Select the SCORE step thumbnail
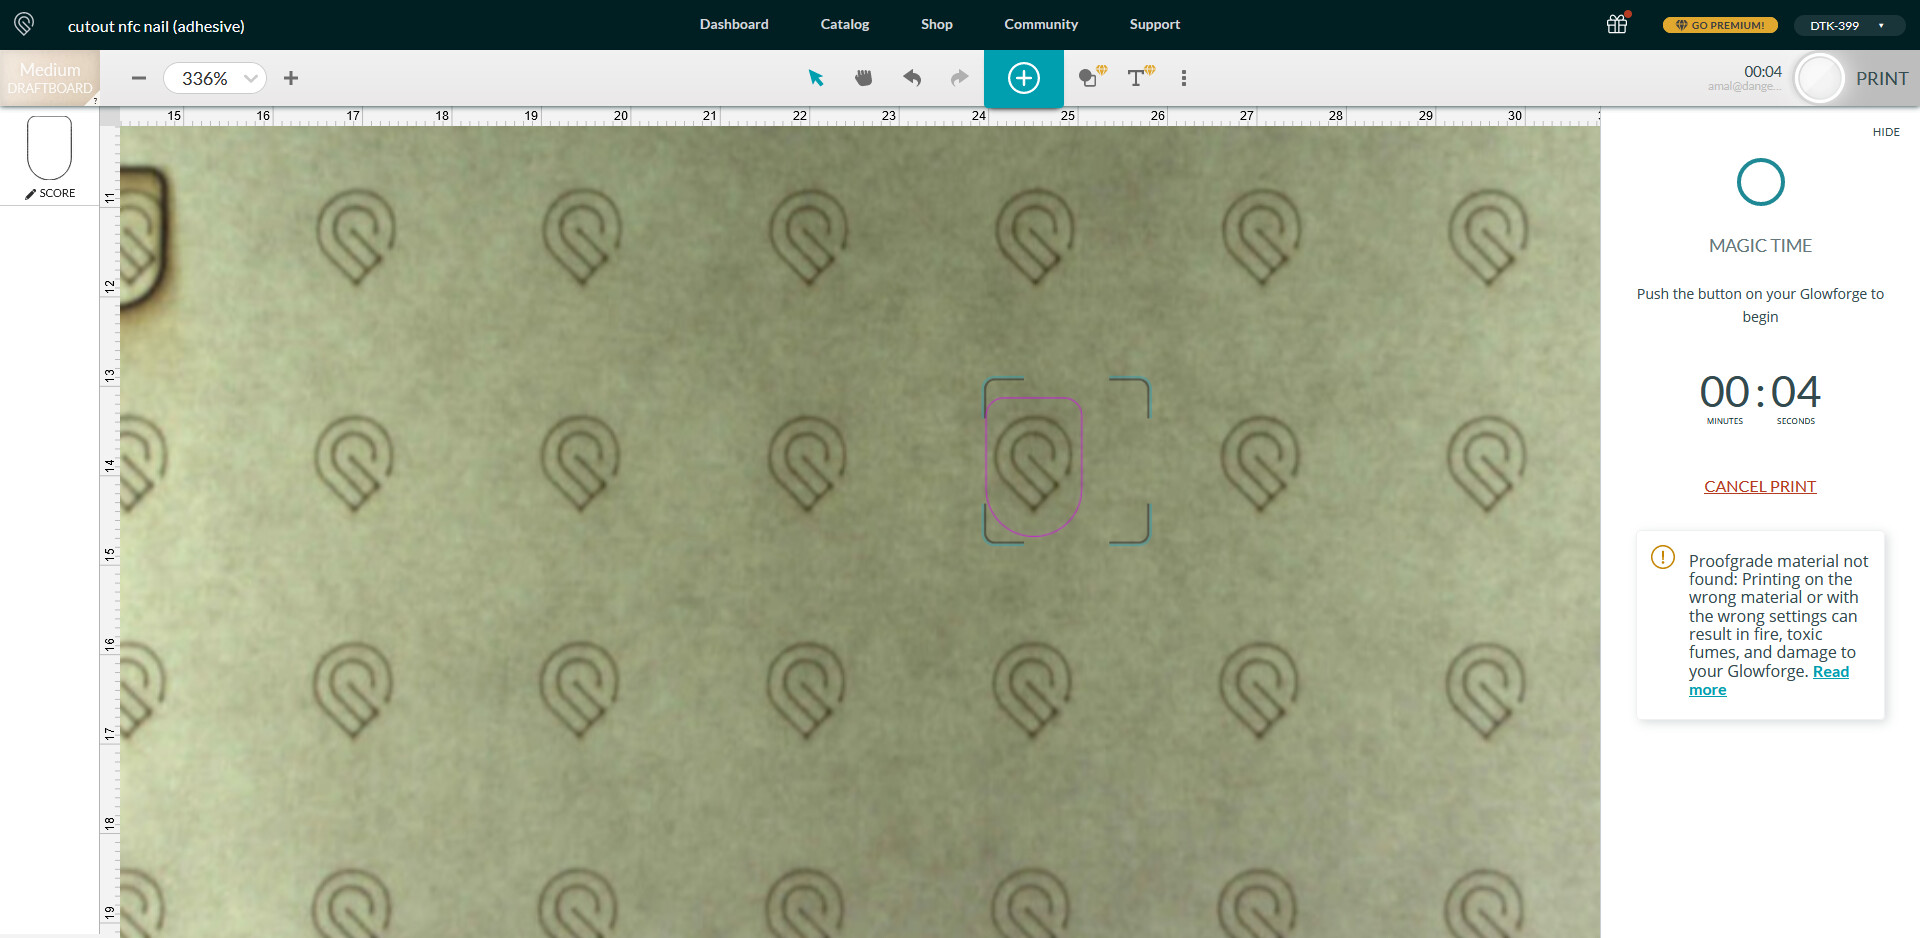The width and height of the screenshot is (1920, 938). click(50, 157)
